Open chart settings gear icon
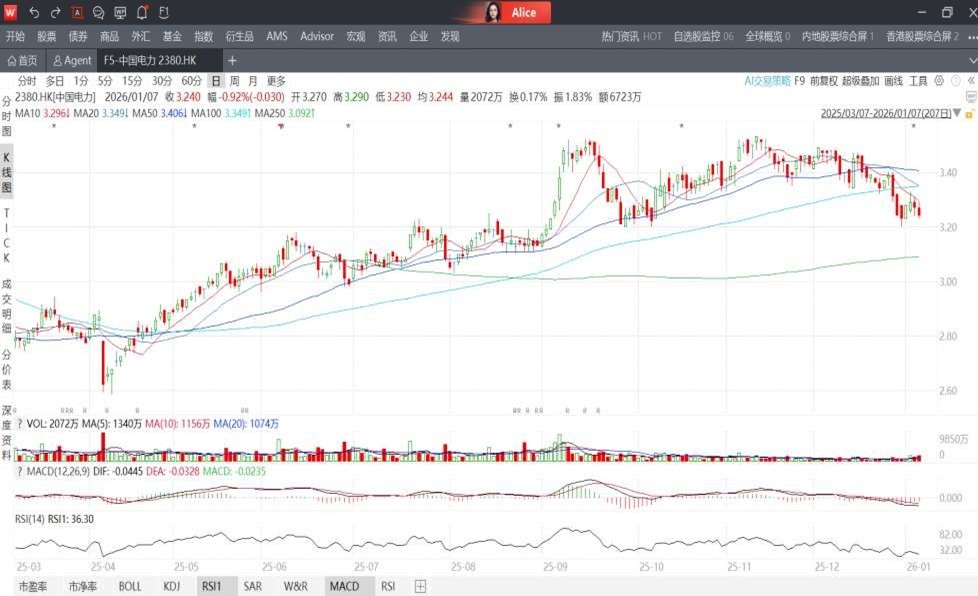The width and height of the screenshot is (978, 596). pyautogui.click(x=940, y=81)
